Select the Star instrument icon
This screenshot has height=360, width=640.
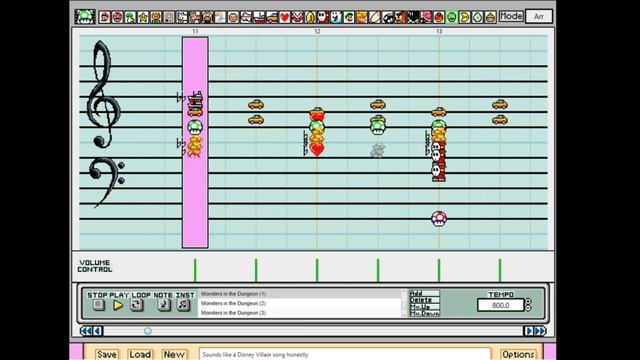143,17
